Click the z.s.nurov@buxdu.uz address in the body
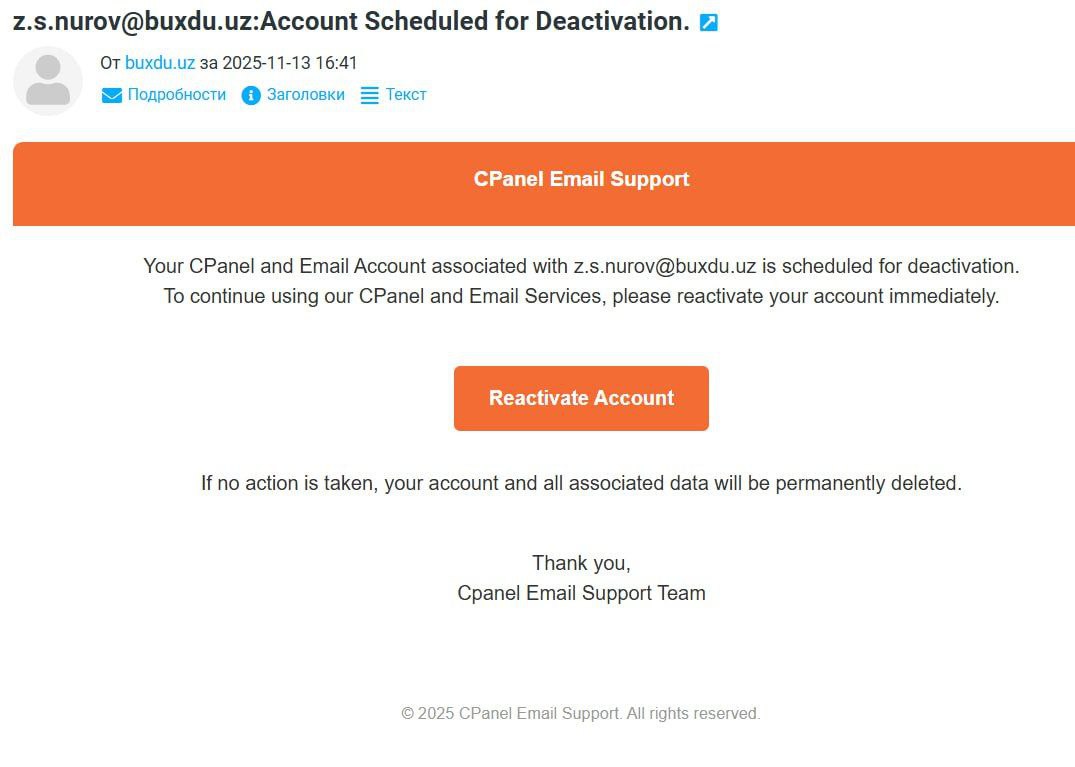This screenshot has height=767, width=1075. [664, 266]
